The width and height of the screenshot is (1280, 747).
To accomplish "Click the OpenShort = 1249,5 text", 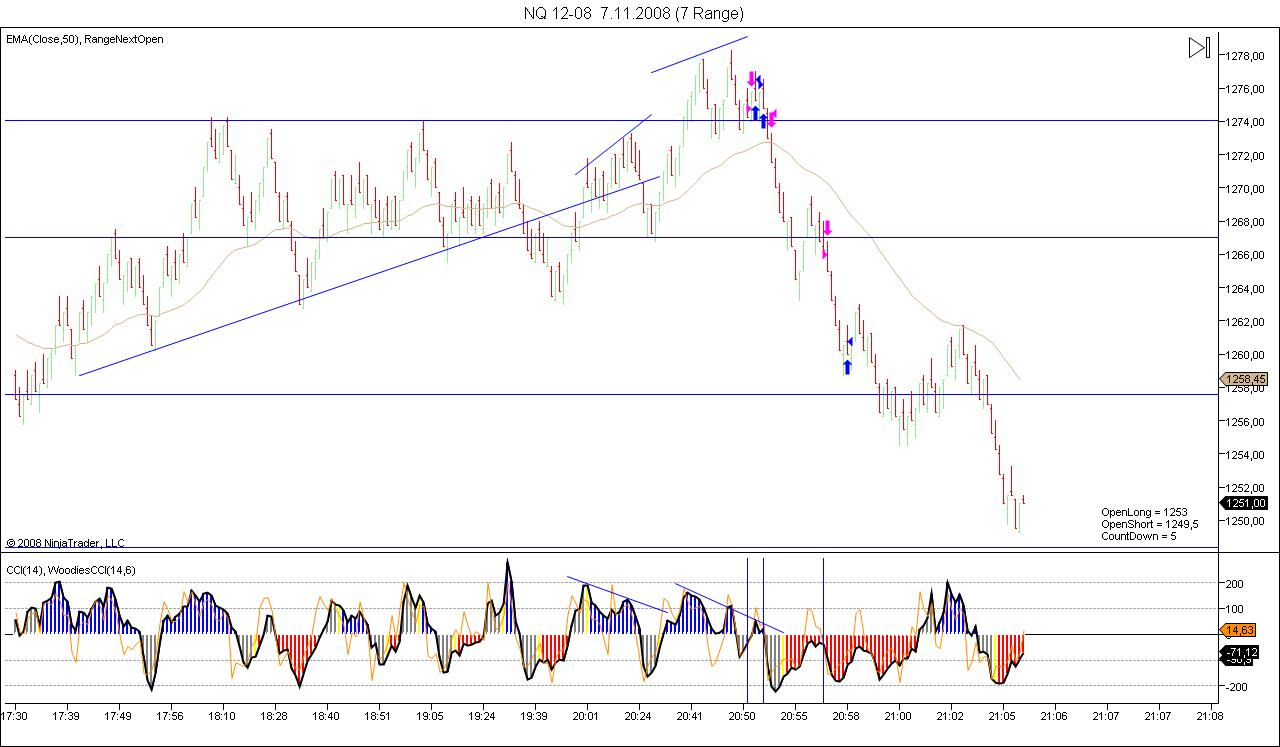I will pos(1148,524).
